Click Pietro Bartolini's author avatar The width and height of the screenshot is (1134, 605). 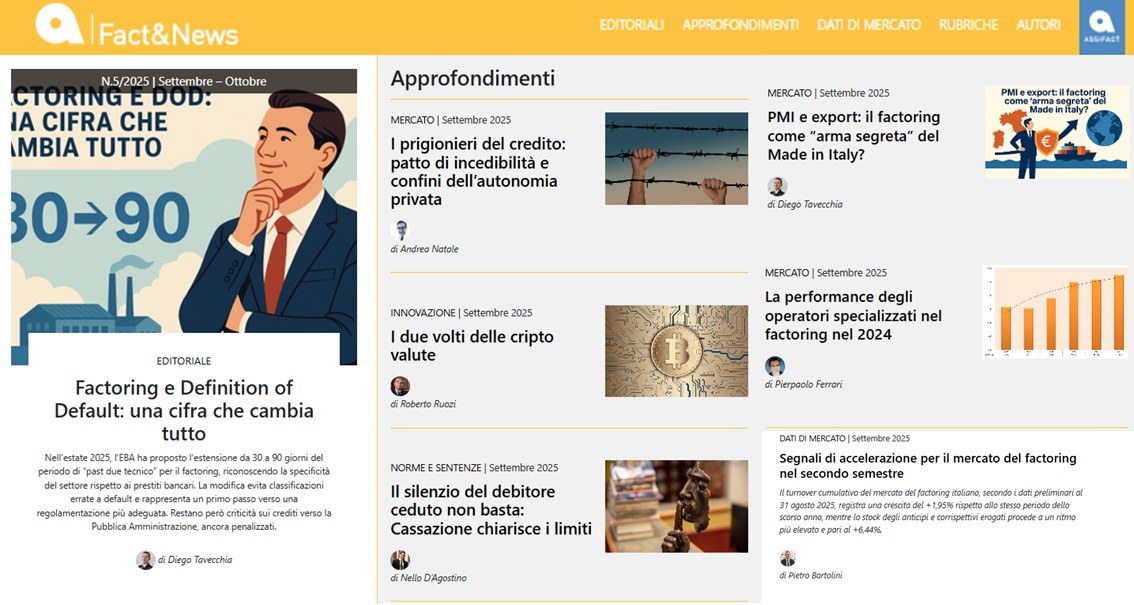[x=788, y=558]
